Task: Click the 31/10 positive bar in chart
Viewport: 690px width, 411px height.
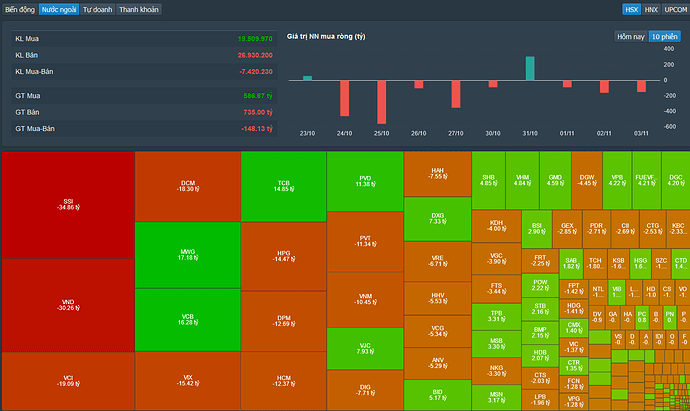Action: (x=530, y=68)
